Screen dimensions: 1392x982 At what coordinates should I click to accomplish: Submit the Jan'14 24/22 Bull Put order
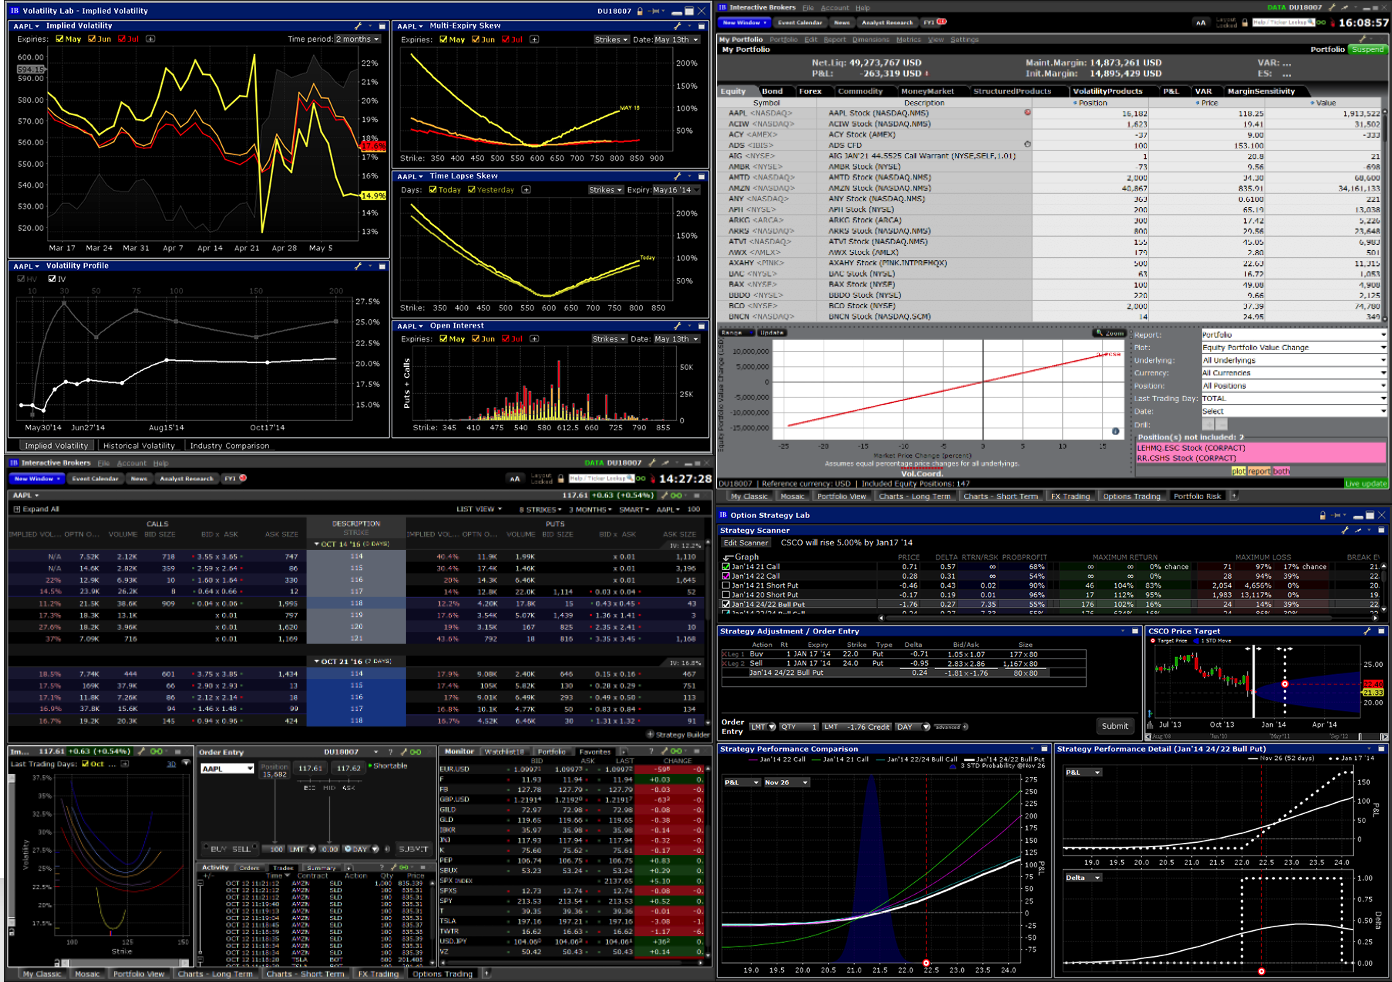[x=1115, y=726]
